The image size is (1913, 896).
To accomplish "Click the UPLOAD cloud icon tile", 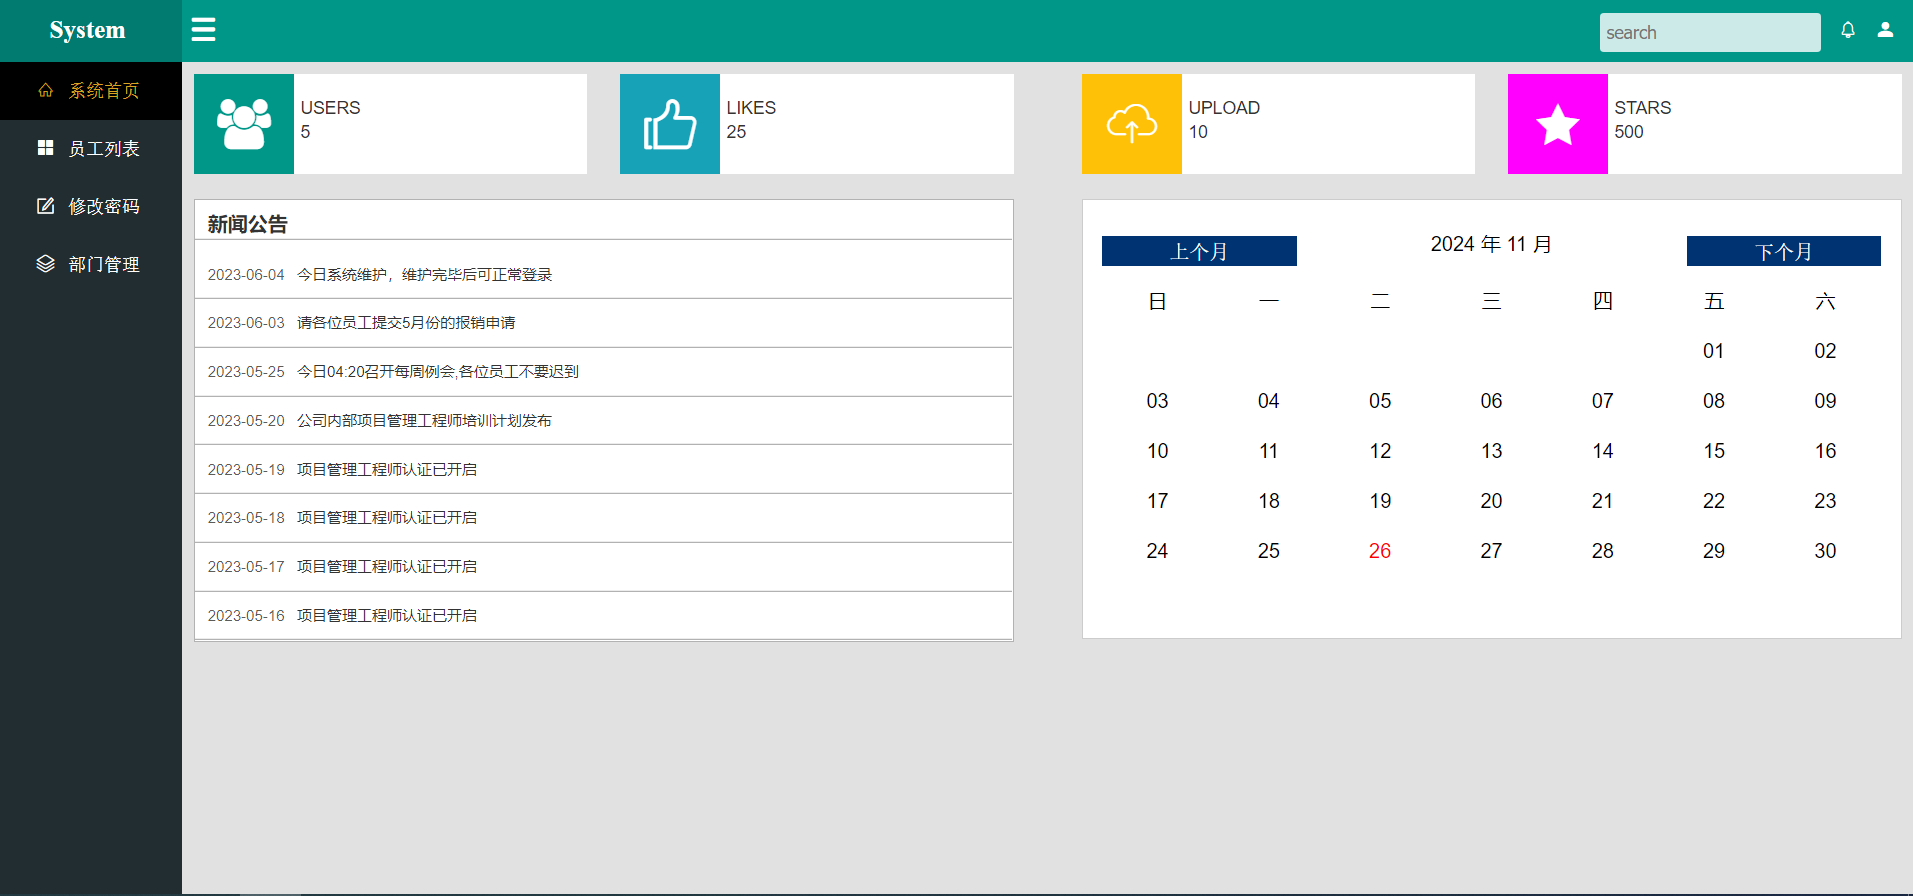I will (1132, 124).
